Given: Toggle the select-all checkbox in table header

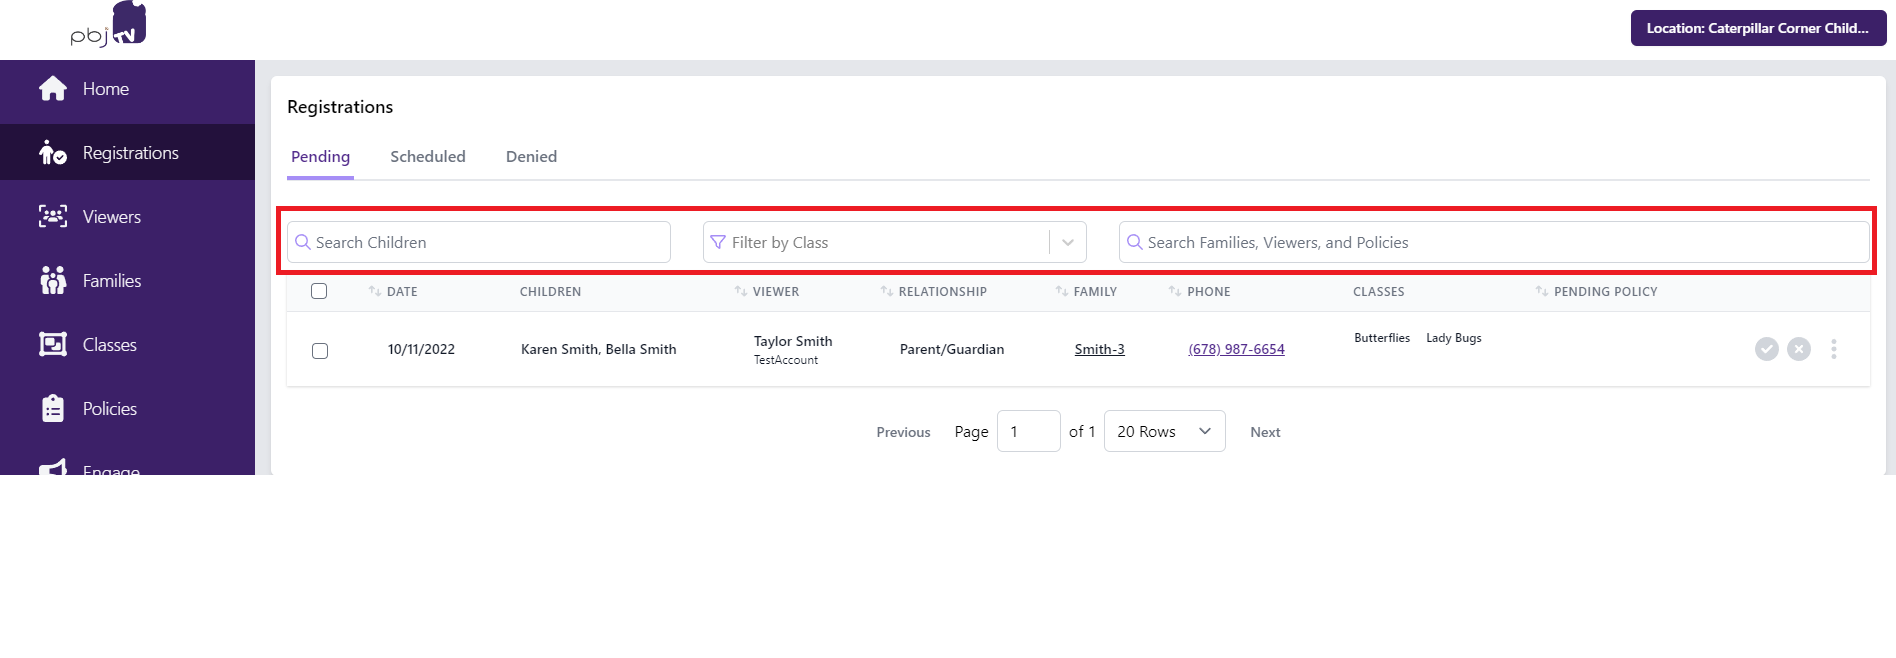Looking at the screenshot, I should tap(319, 291).
